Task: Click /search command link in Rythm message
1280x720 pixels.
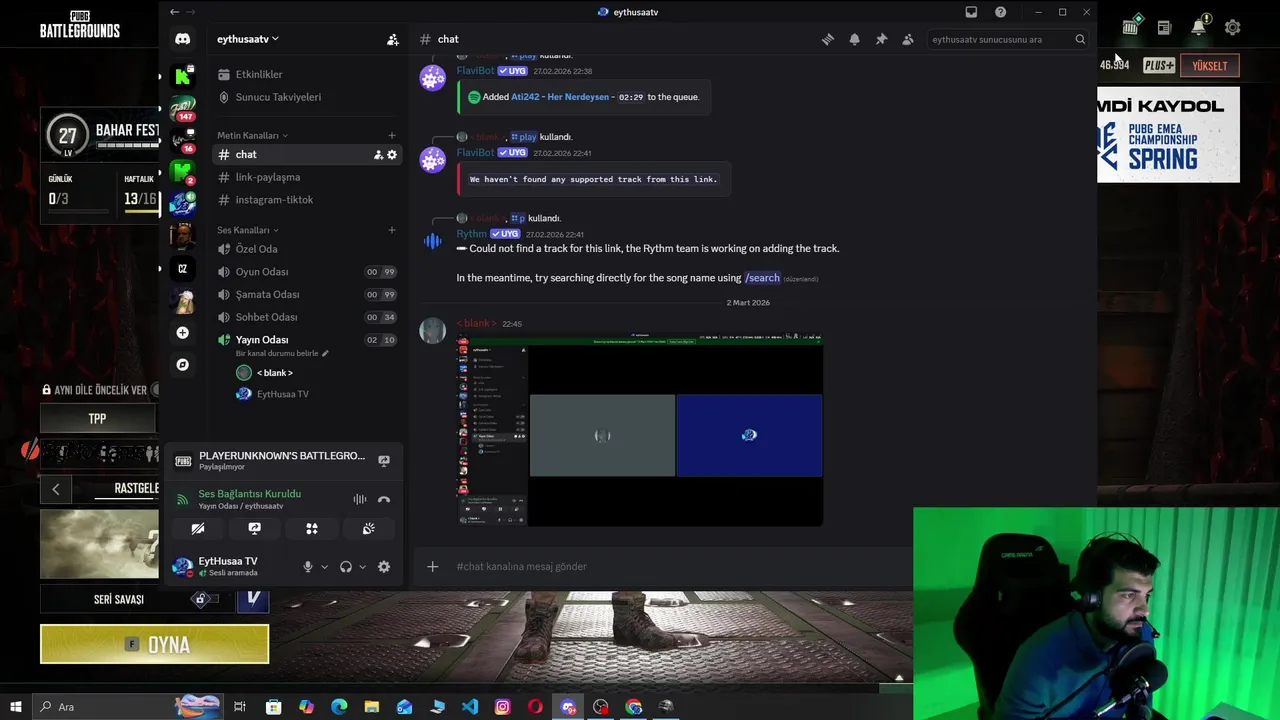Action: (762, 278)
